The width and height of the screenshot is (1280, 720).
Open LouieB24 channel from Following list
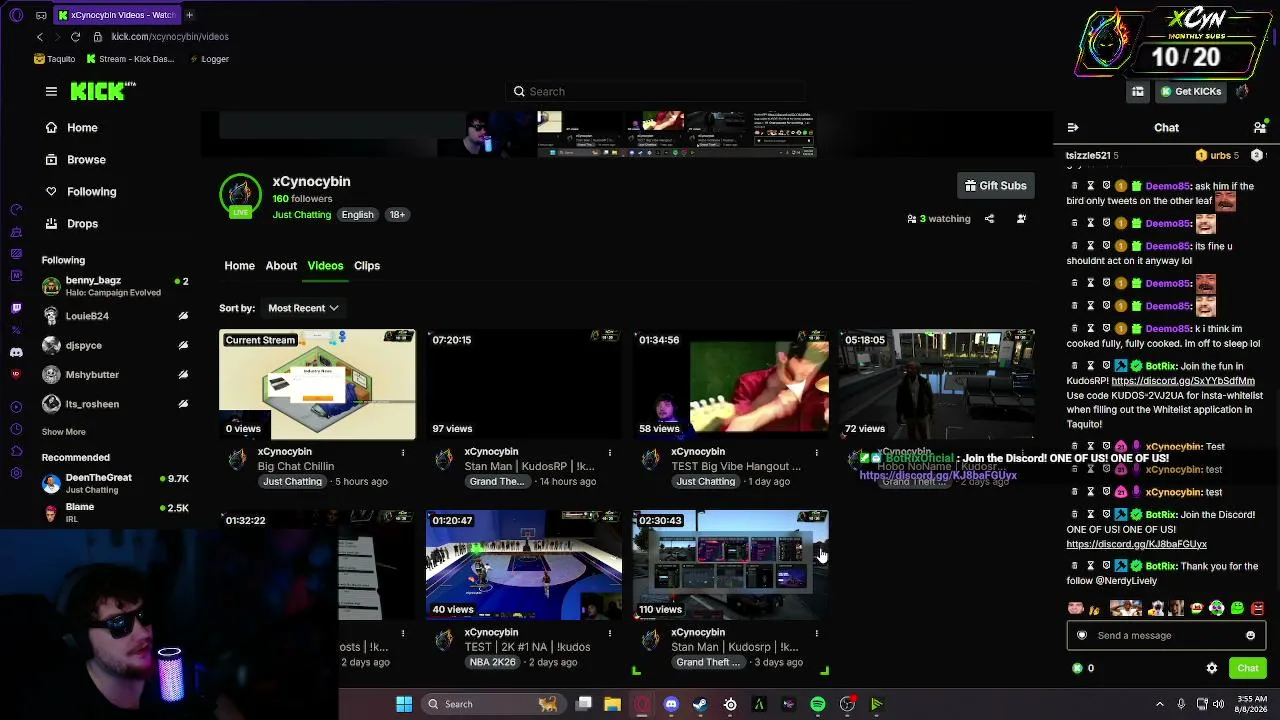tap(115, 316)
